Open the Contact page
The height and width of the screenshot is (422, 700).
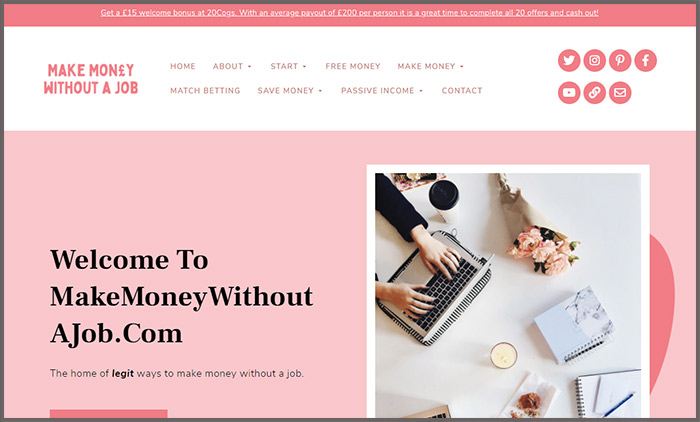pos(462,91)
